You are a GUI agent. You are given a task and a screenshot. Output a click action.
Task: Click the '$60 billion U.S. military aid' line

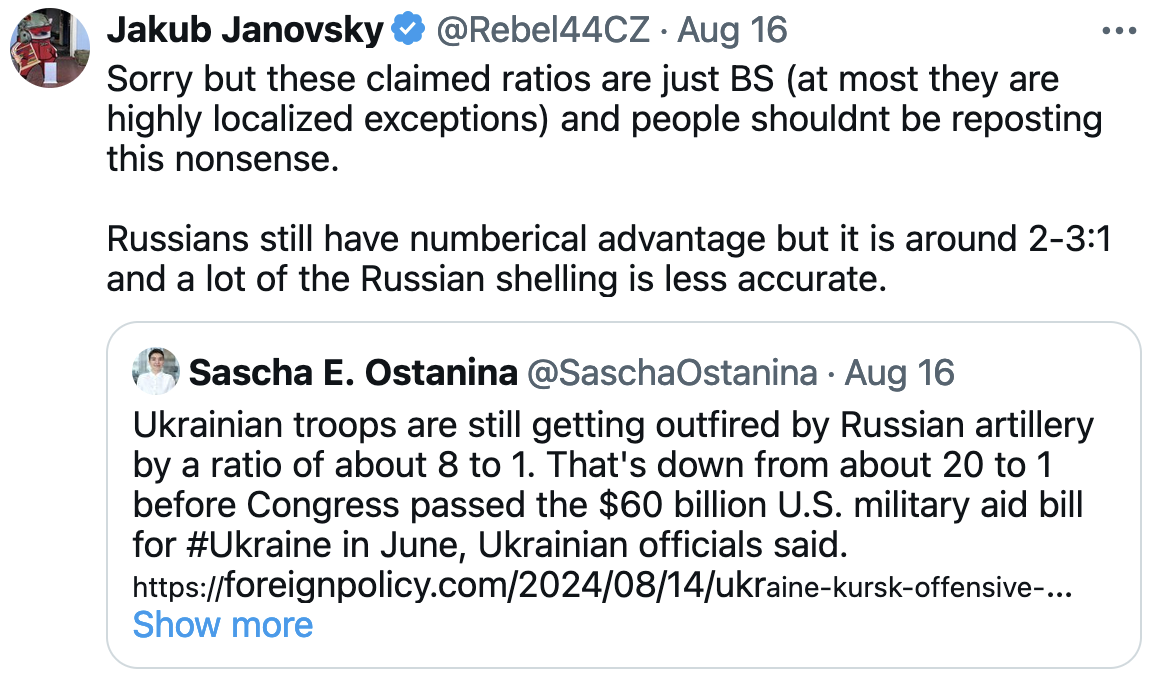[x=608, y=506]
